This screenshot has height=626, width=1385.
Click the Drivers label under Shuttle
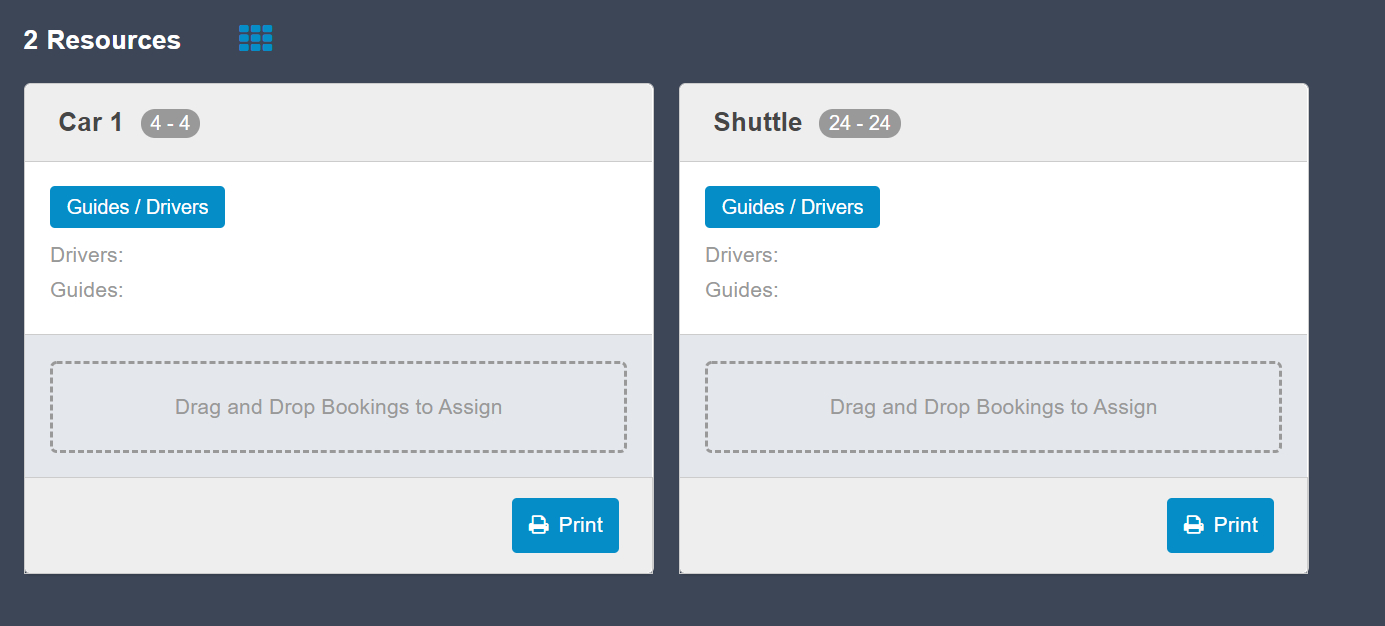click(742, 255)
